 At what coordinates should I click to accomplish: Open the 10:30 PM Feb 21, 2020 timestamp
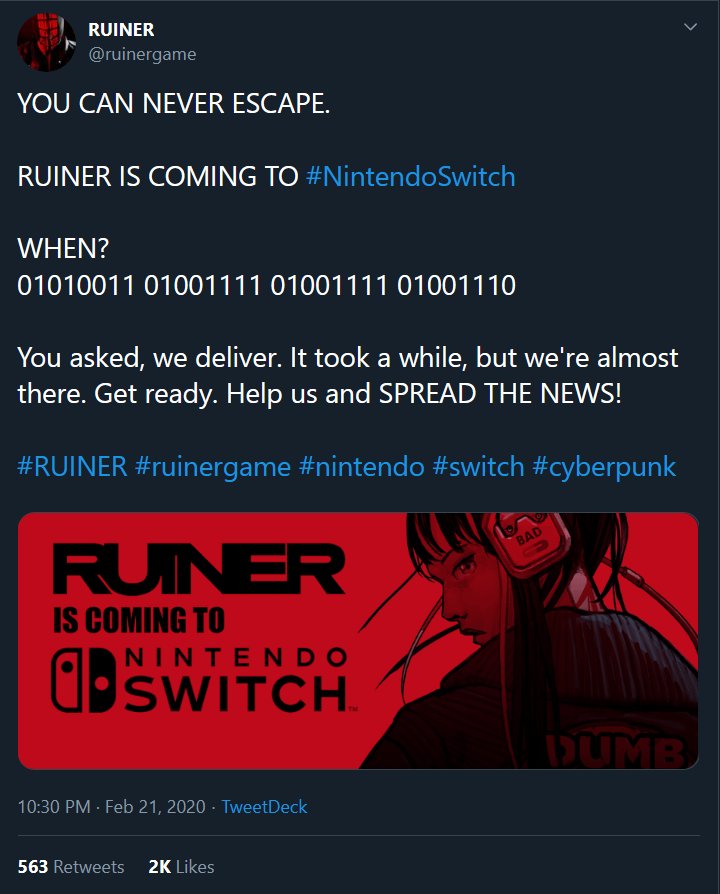point(112,807)
